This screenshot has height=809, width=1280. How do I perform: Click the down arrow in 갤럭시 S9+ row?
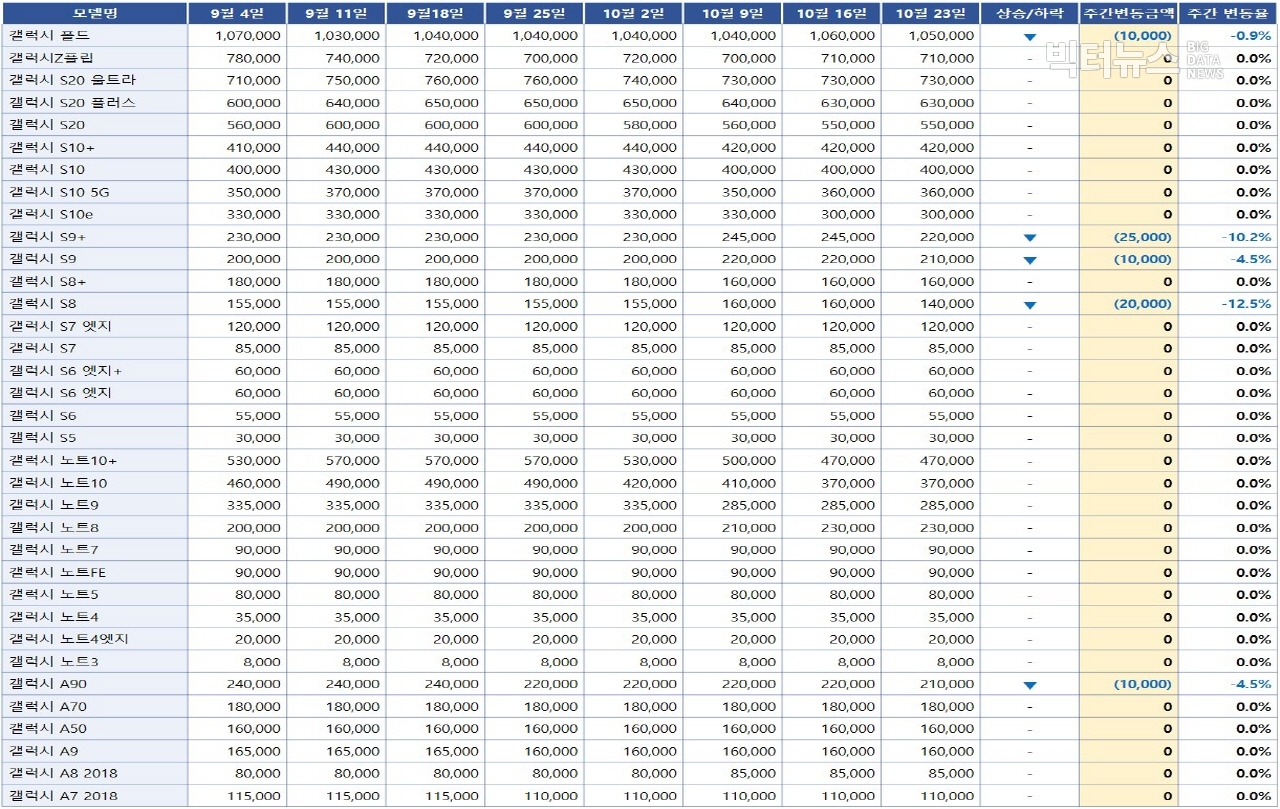tap(1030, 238)
